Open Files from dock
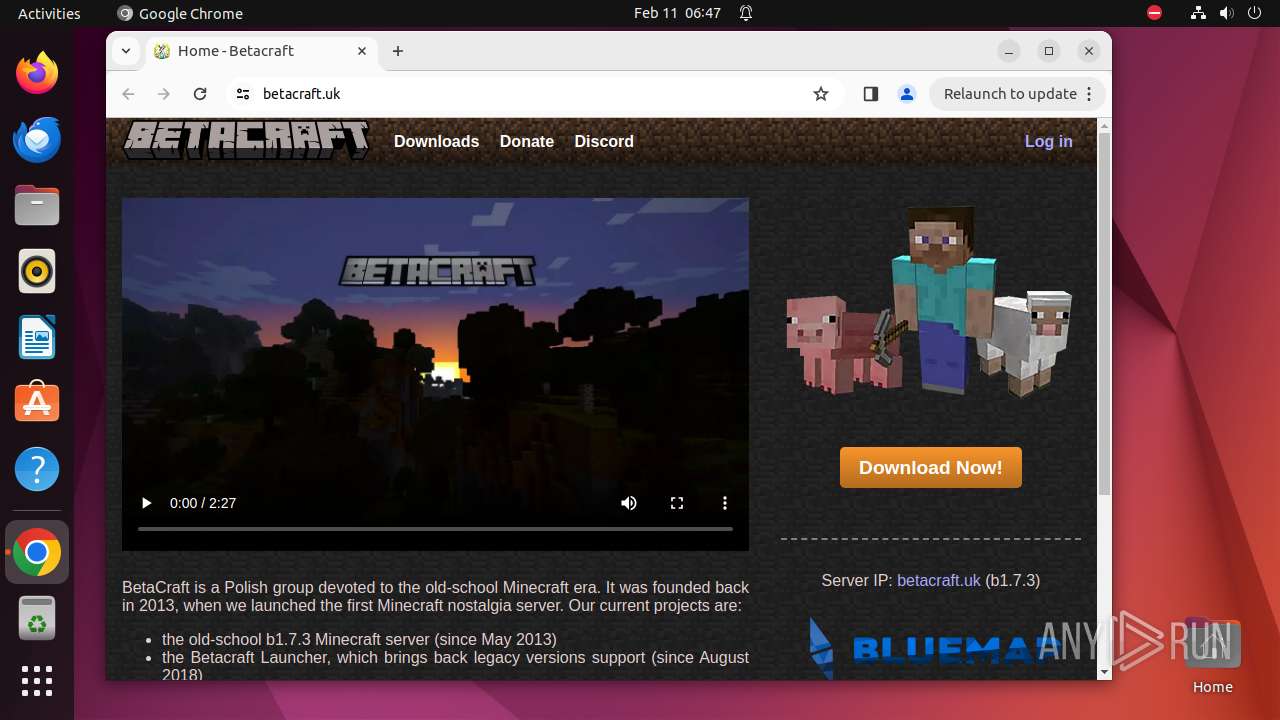 37,205
